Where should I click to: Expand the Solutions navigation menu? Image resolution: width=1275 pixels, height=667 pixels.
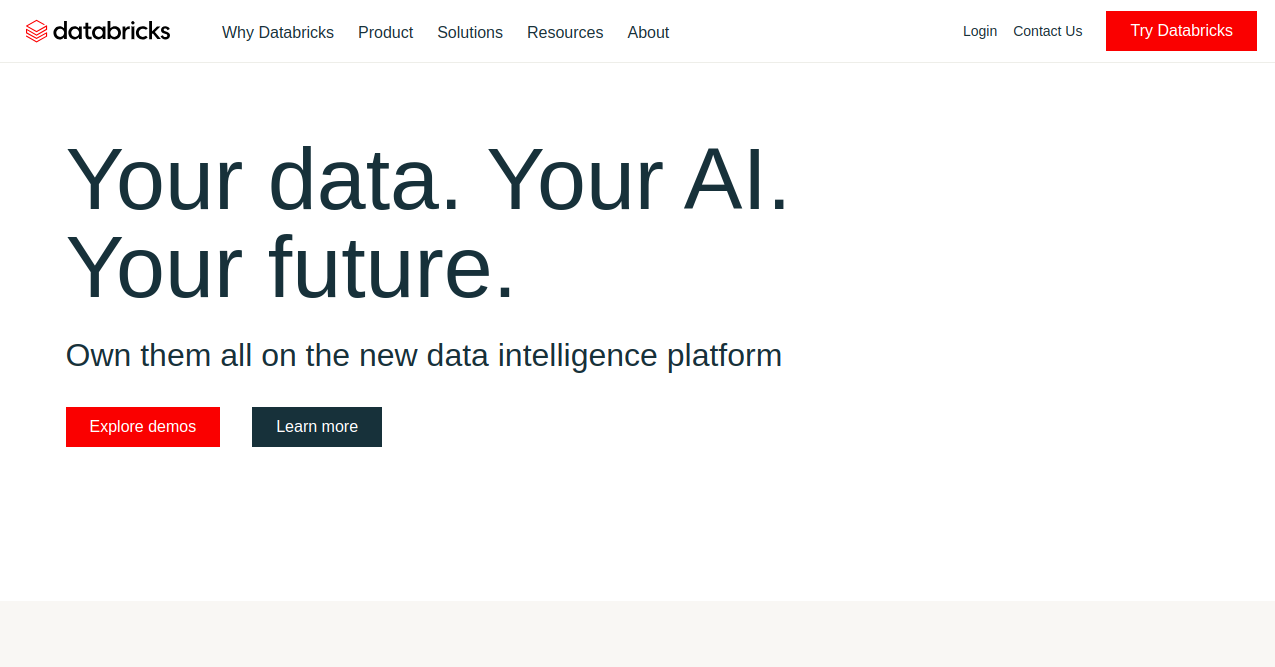click(470, 32)
